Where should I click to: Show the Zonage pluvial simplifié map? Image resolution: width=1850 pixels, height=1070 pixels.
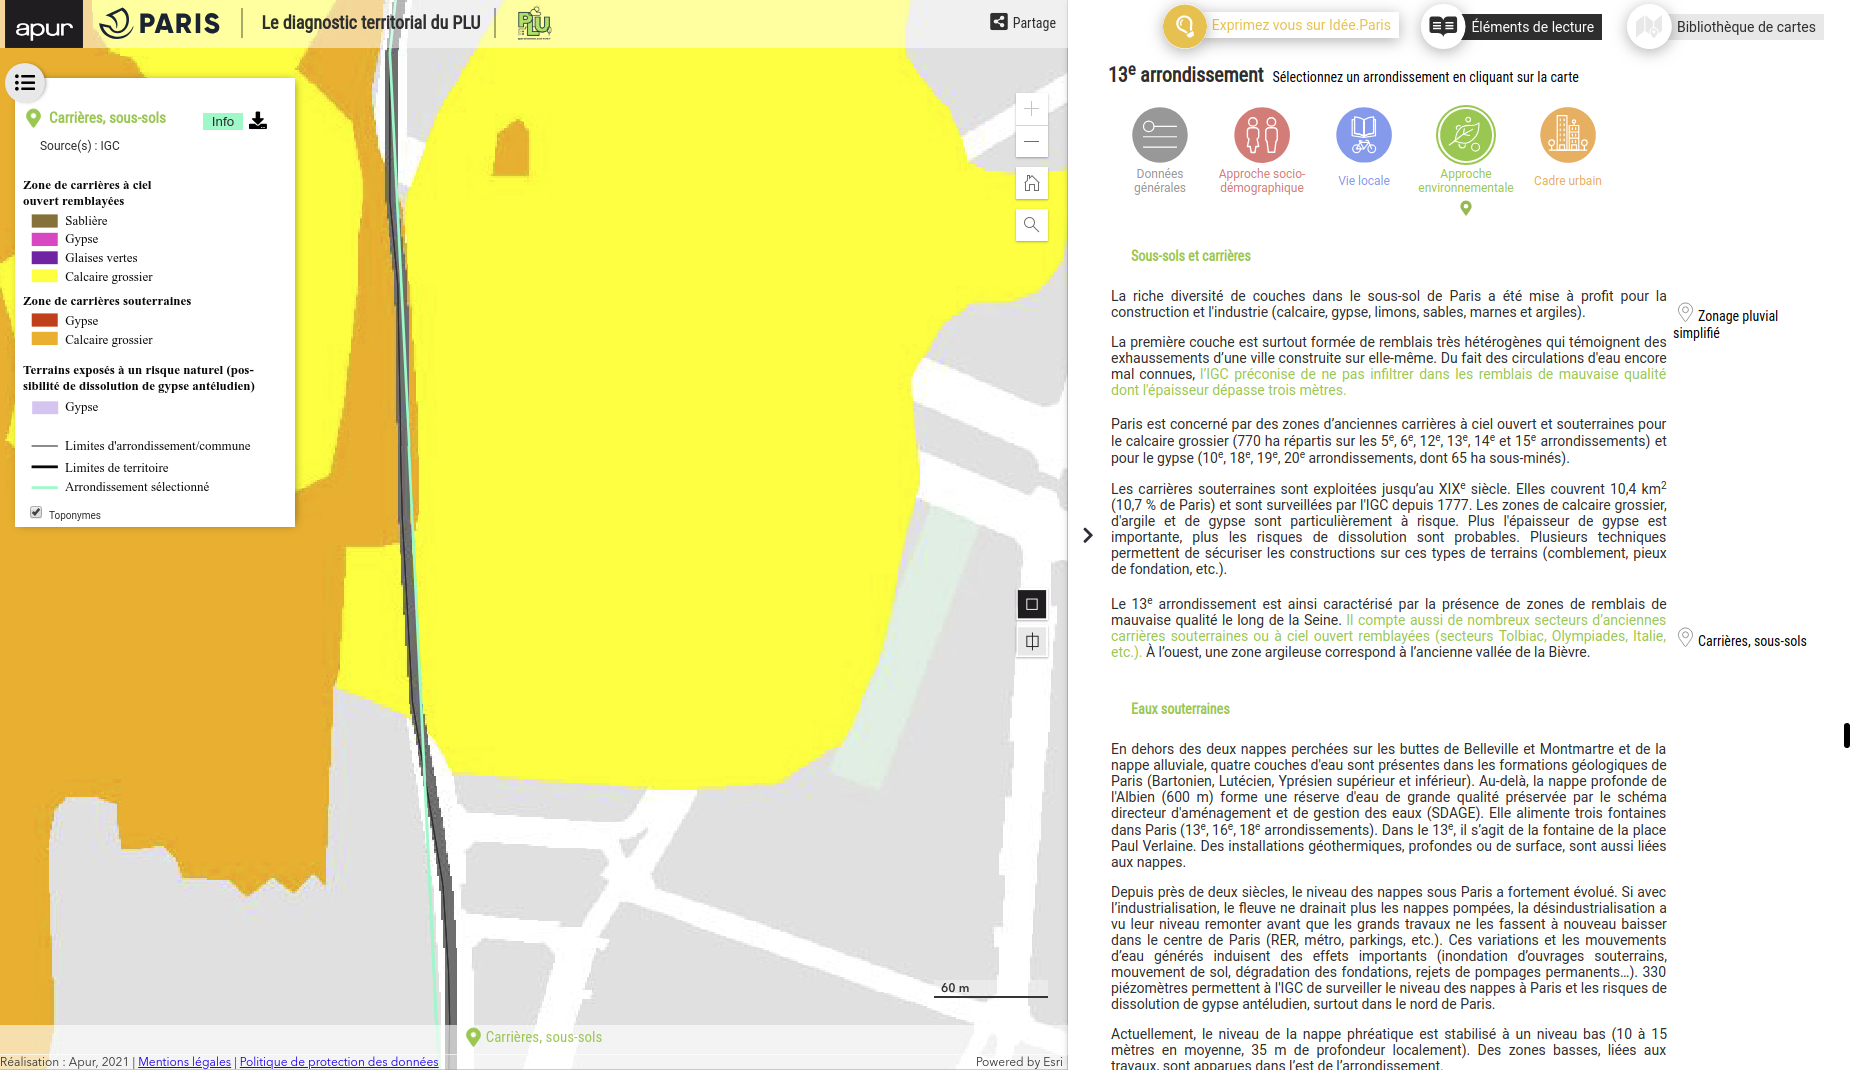click(1736, 317)
